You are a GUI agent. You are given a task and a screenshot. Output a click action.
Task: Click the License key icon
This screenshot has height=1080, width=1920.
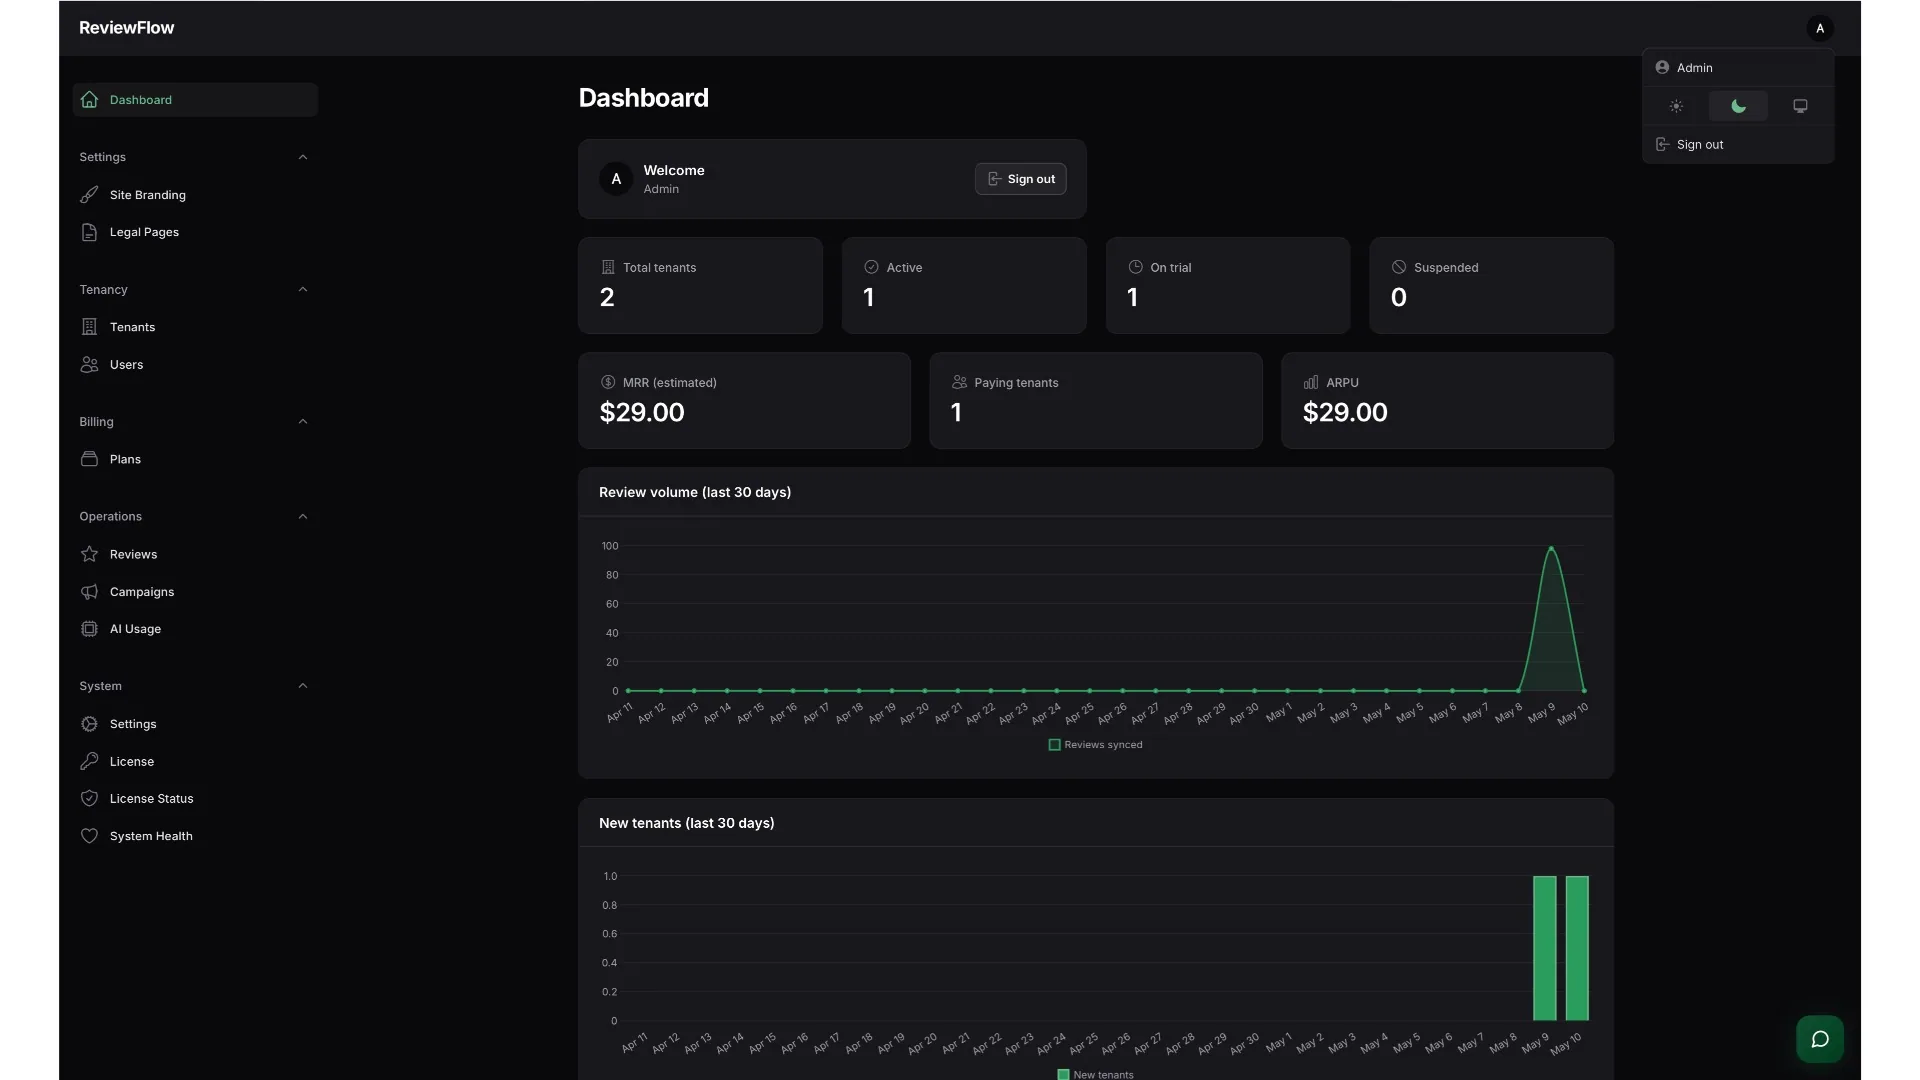89,761
